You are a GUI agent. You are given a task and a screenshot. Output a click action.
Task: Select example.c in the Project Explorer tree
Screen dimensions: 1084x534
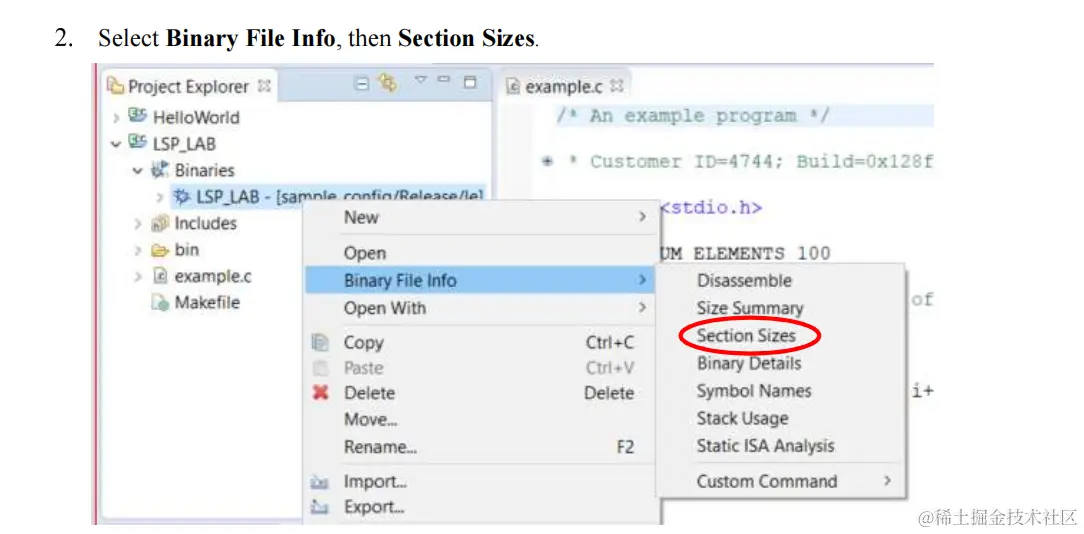[x=212, y=276]
